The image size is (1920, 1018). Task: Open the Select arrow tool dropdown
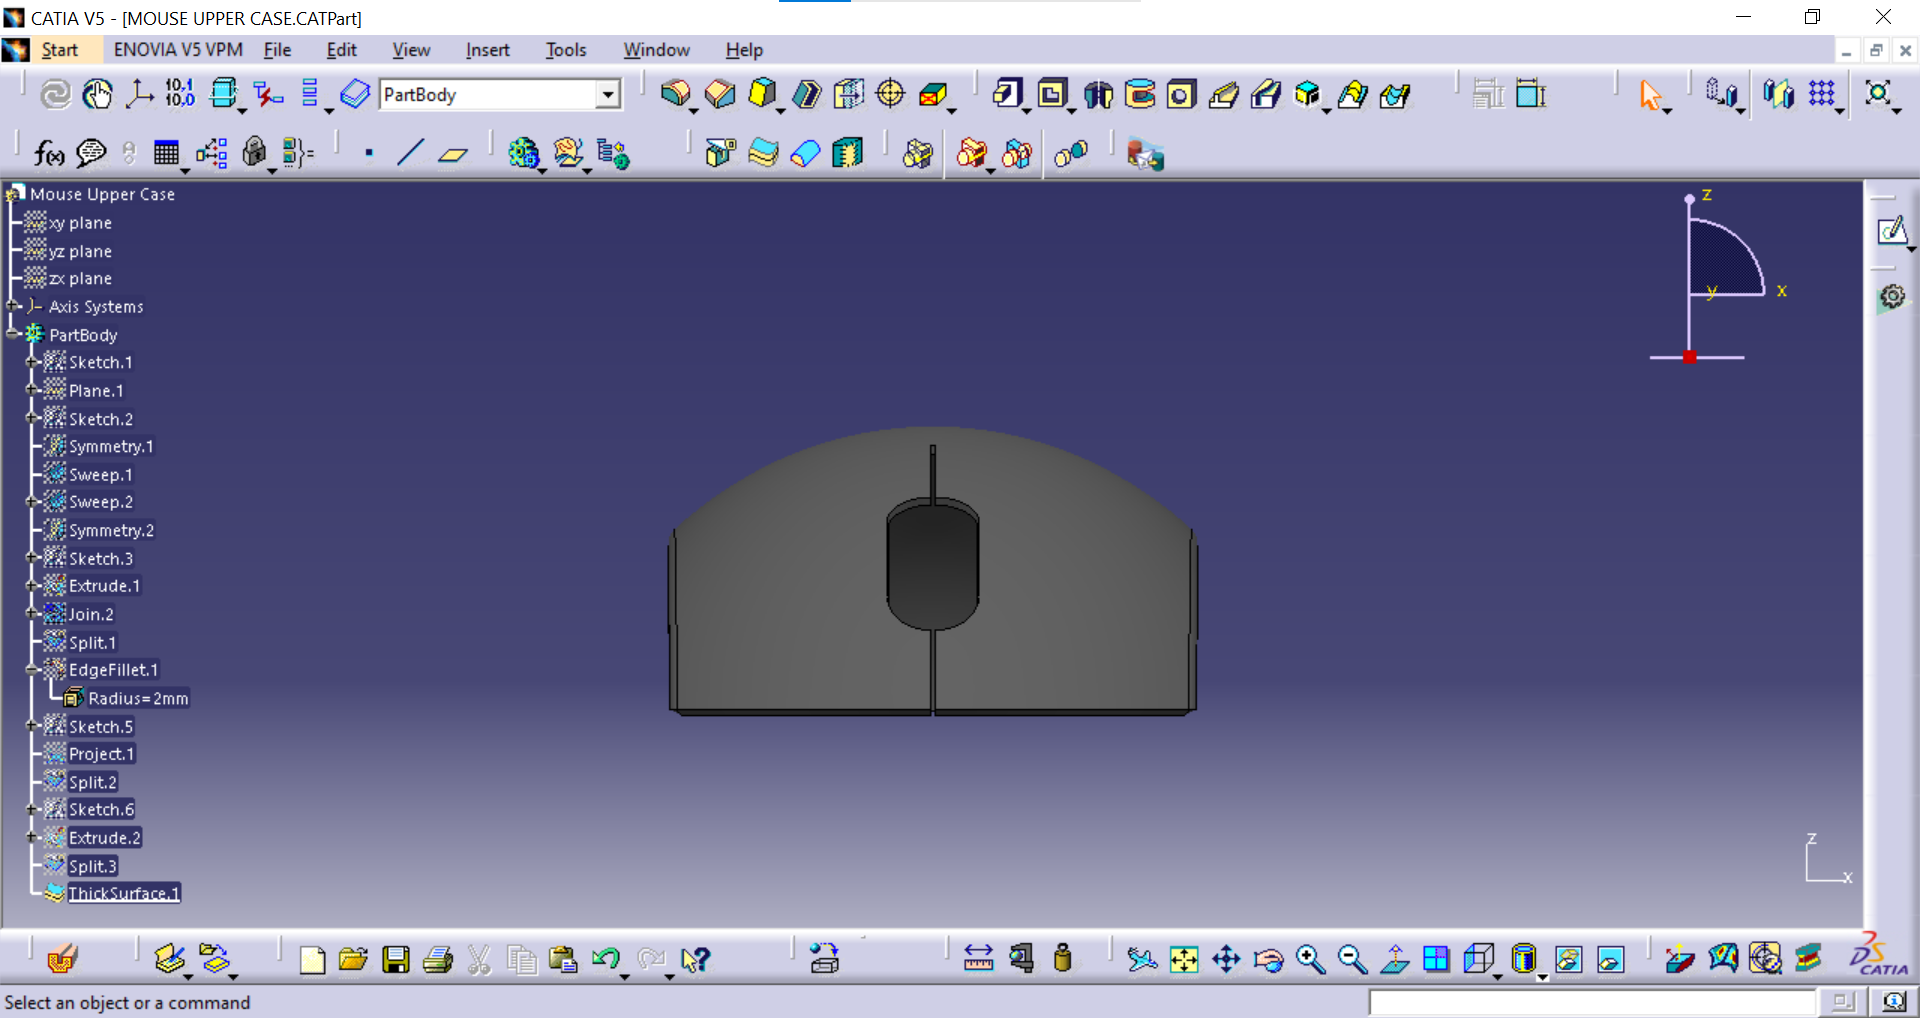pos(1668,110)
